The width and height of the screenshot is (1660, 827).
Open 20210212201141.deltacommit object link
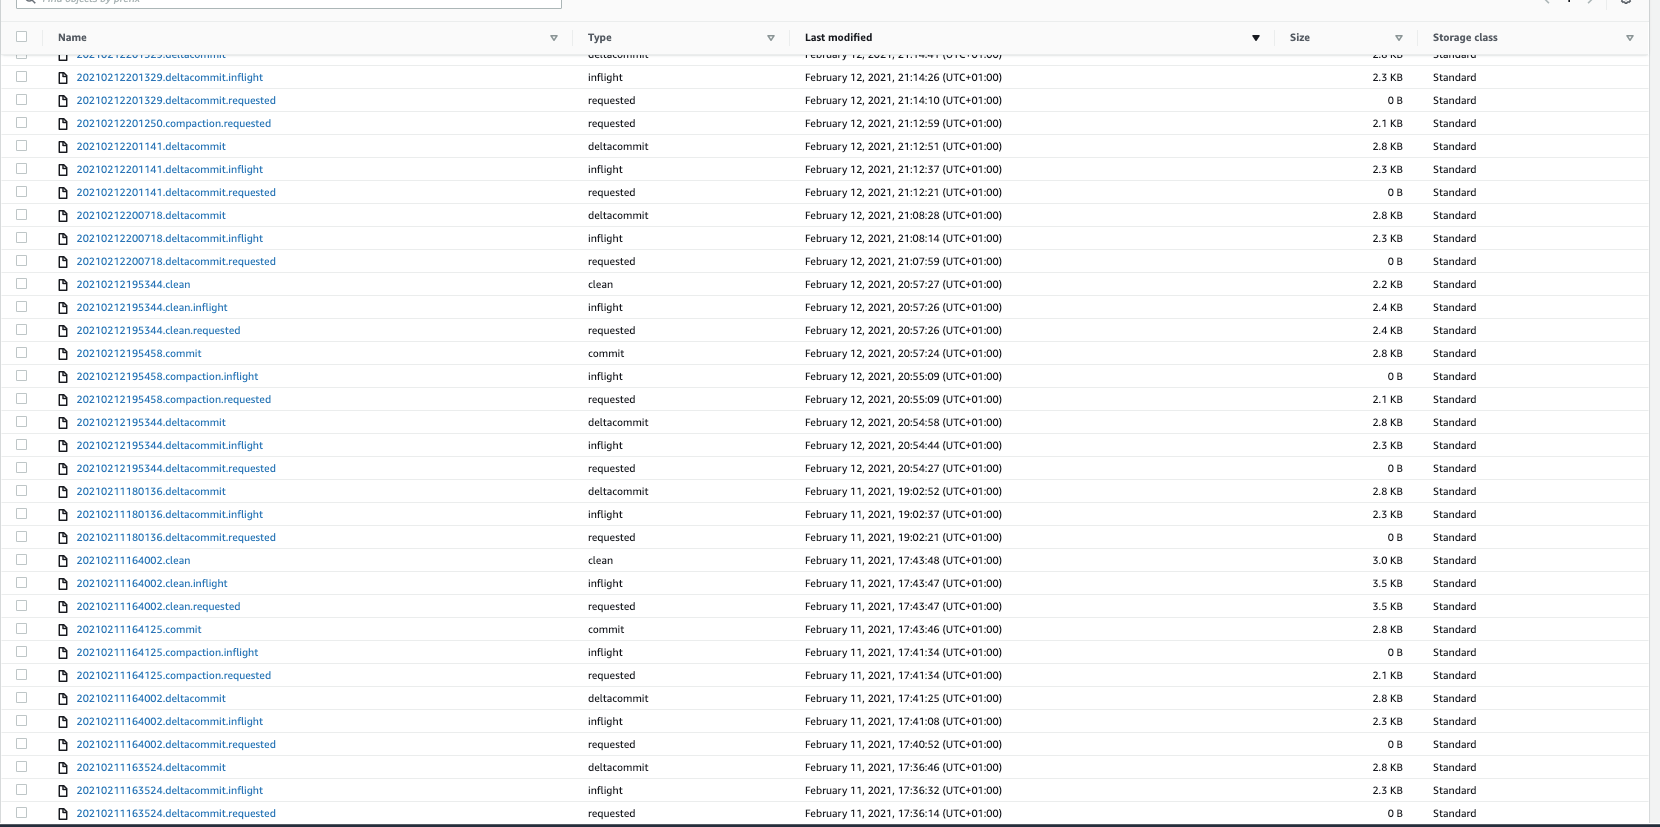point(151,147)
